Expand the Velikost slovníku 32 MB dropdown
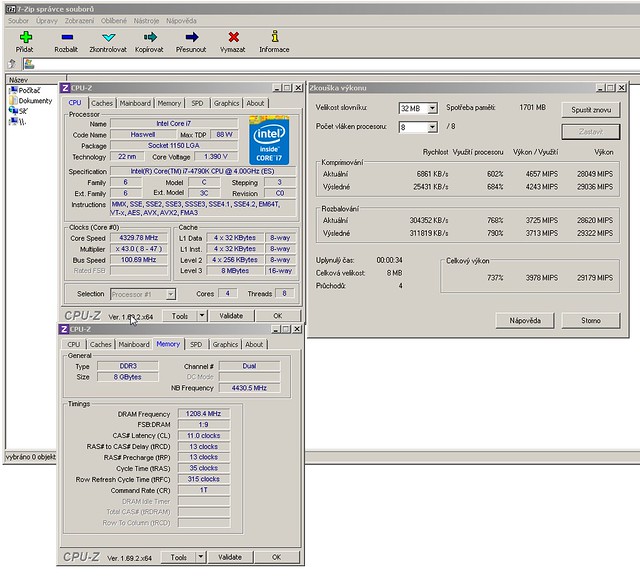The width and height of the screenshot is (640, 576). [432, 108]
